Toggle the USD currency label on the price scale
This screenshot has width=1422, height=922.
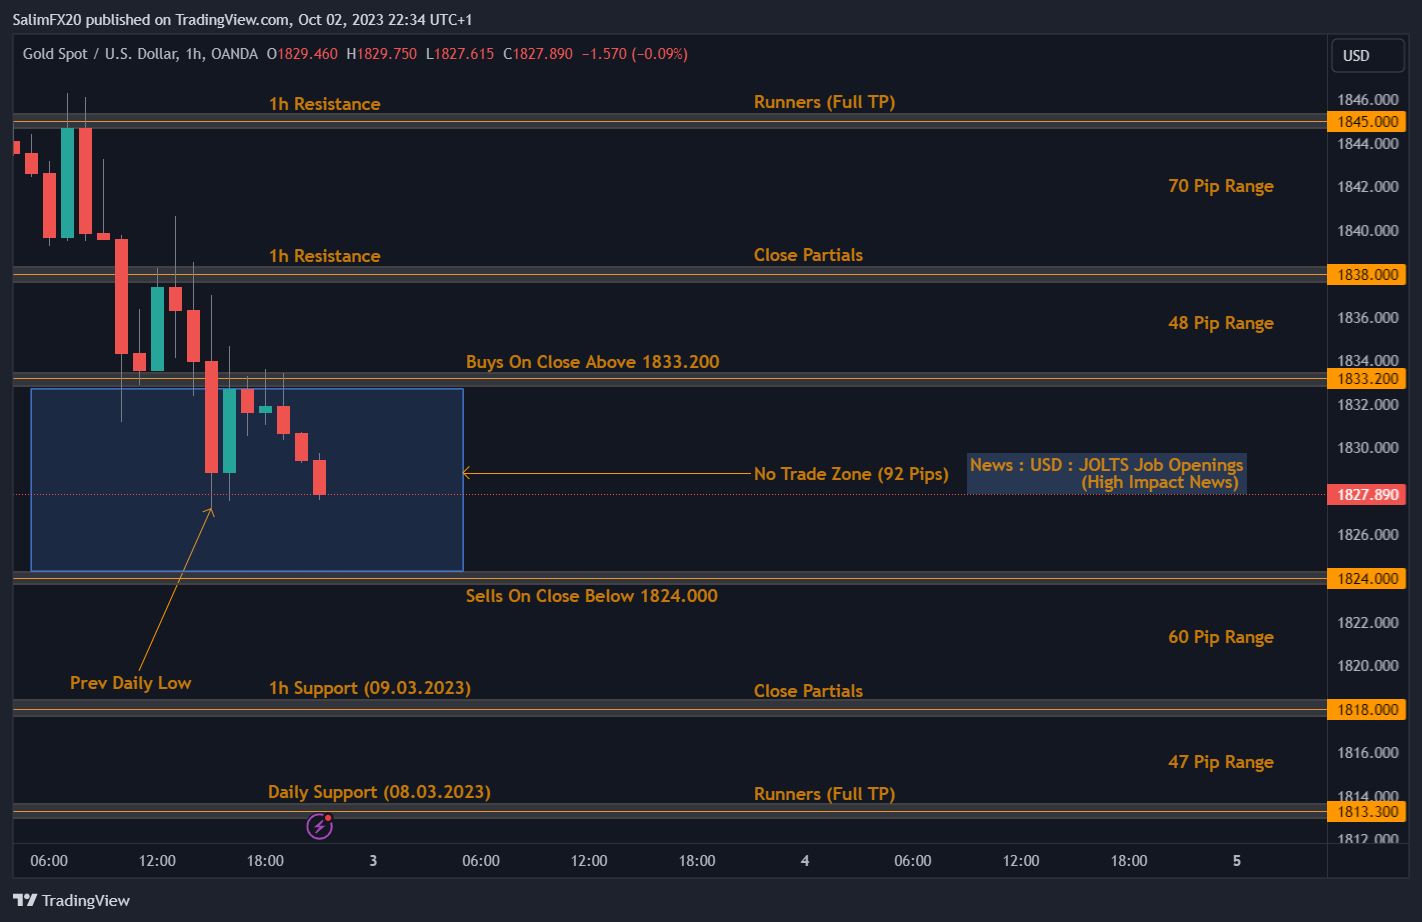click(1367, 55)
